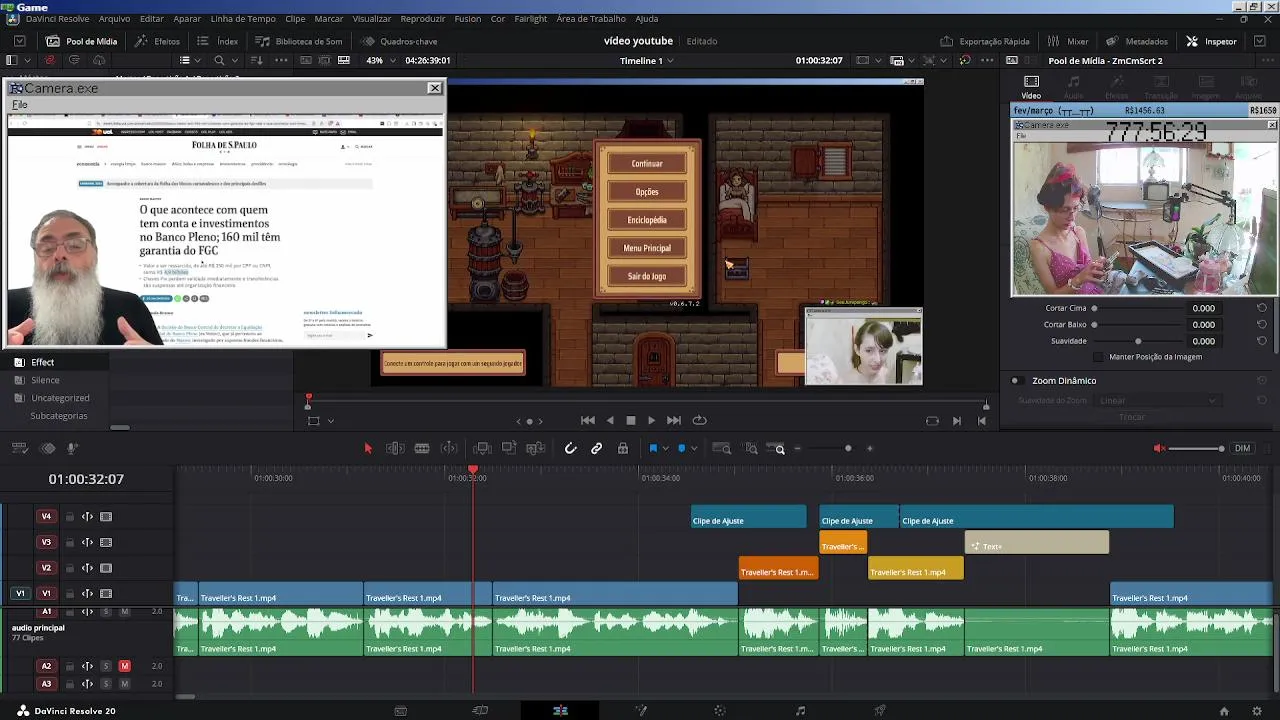Open the Efeitos panel
This screenshot has width=1280, height=720.
pos(158,41)
